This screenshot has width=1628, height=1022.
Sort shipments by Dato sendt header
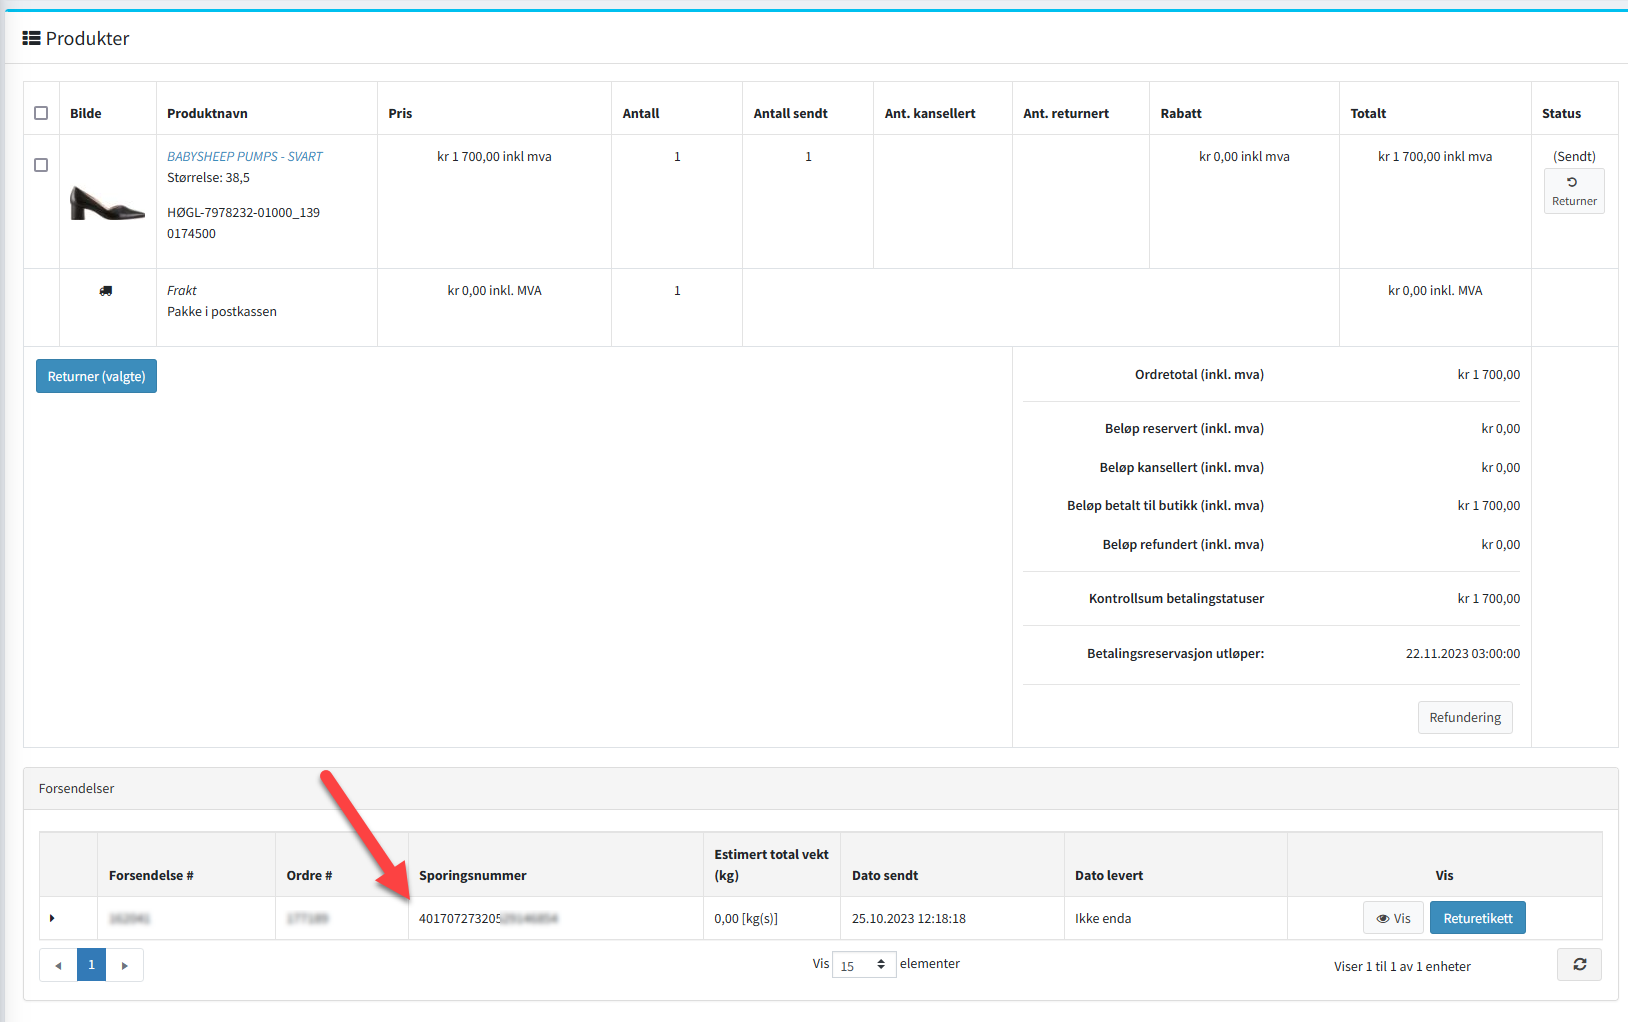[884, 875]
